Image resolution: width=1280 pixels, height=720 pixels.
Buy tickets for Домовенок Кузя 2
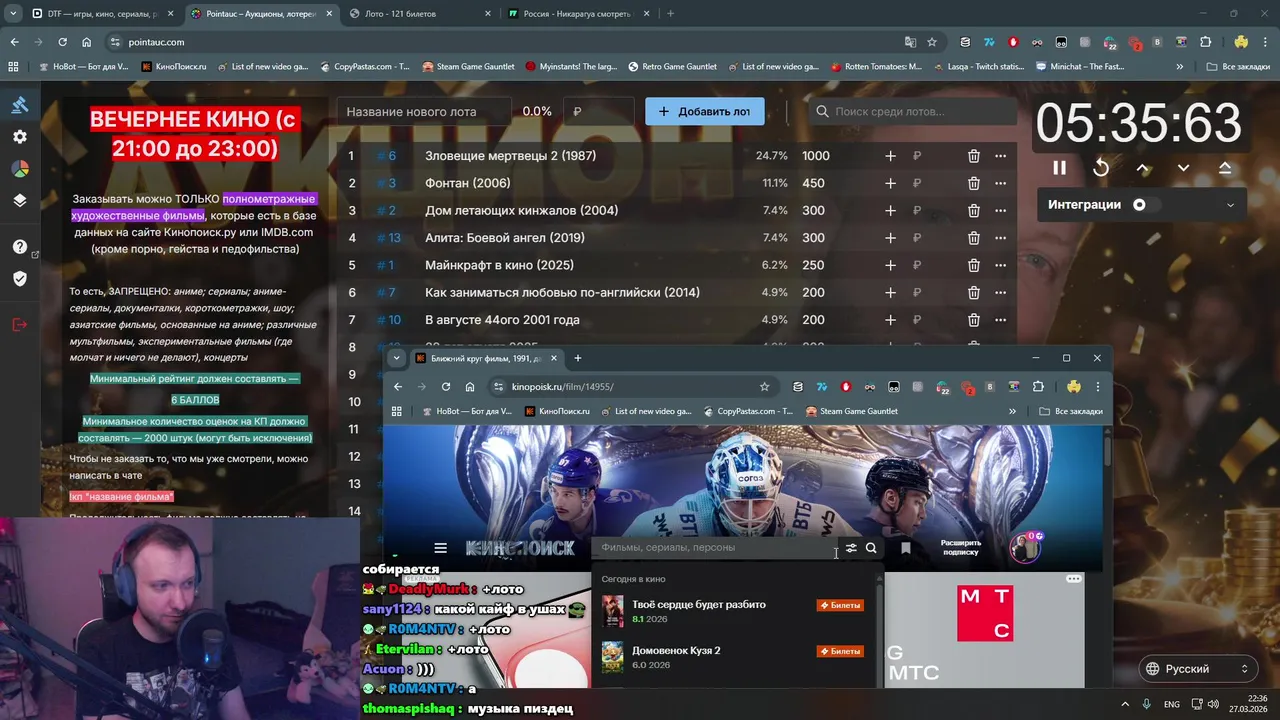pos(840,651)
